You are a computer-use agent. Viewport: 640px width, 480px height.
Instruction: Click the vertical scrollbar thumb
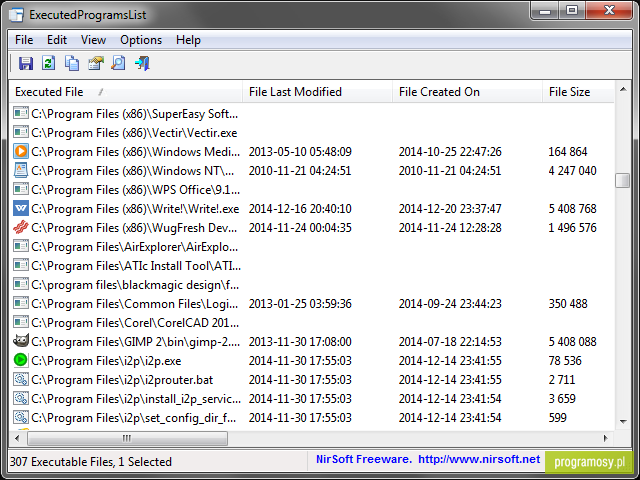[623, 180]
